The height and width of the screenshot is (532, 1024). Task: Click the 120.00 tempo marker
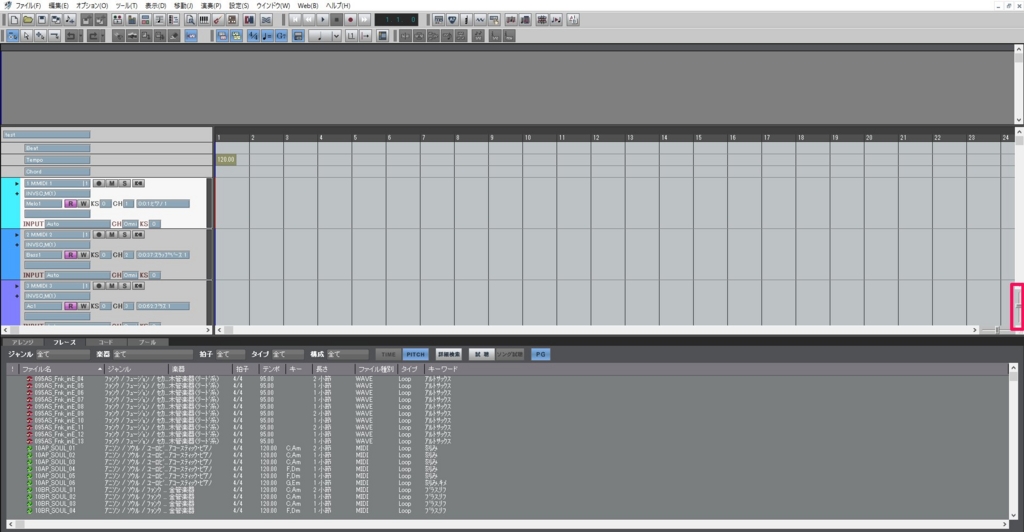226,159
